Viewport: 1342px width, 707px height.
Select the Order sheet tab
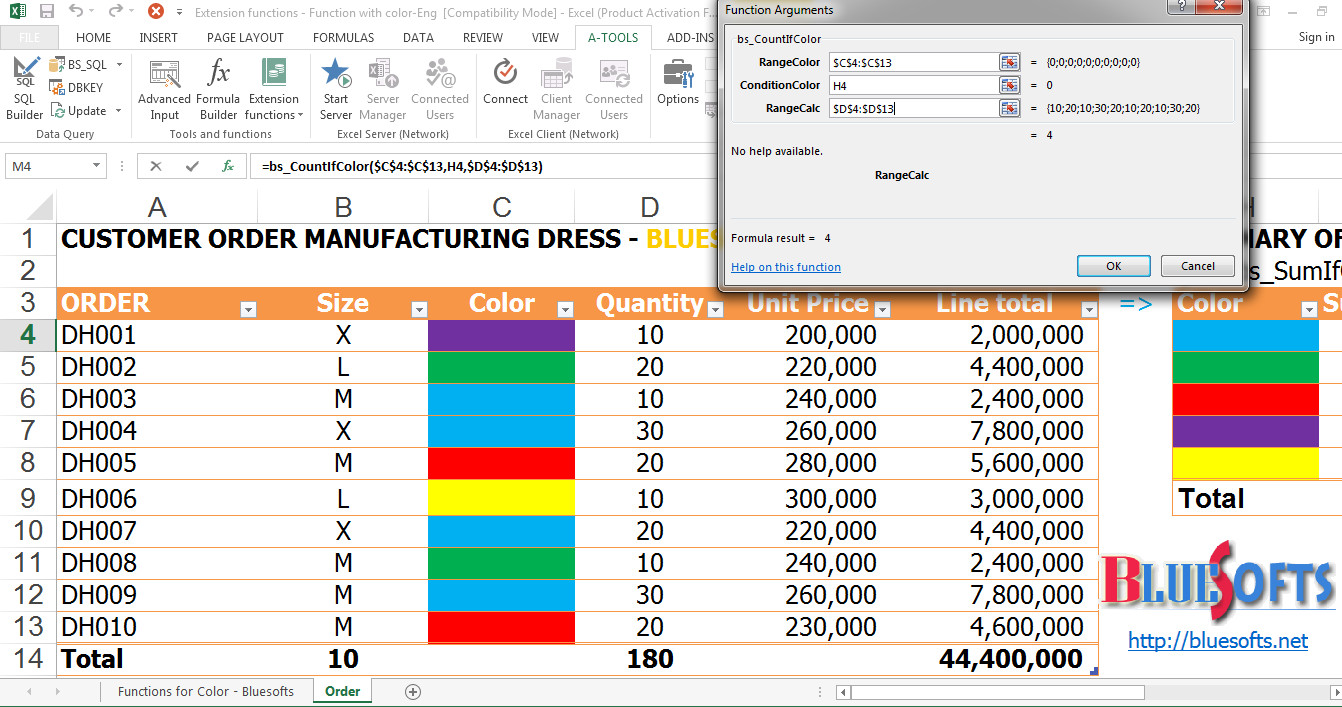tap(342, 690)
